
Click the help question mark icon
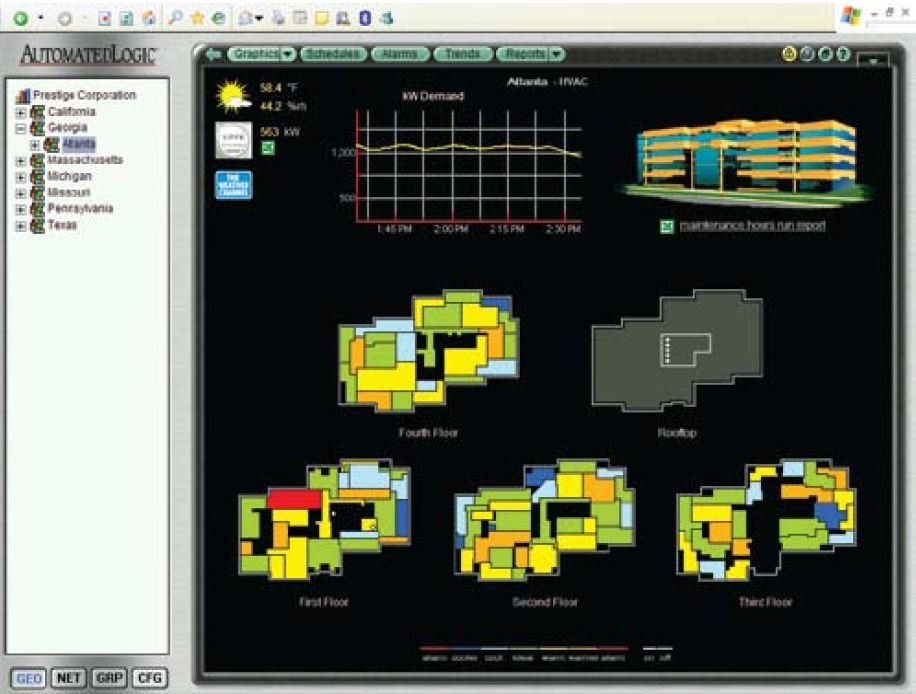(x=842, y=54)
